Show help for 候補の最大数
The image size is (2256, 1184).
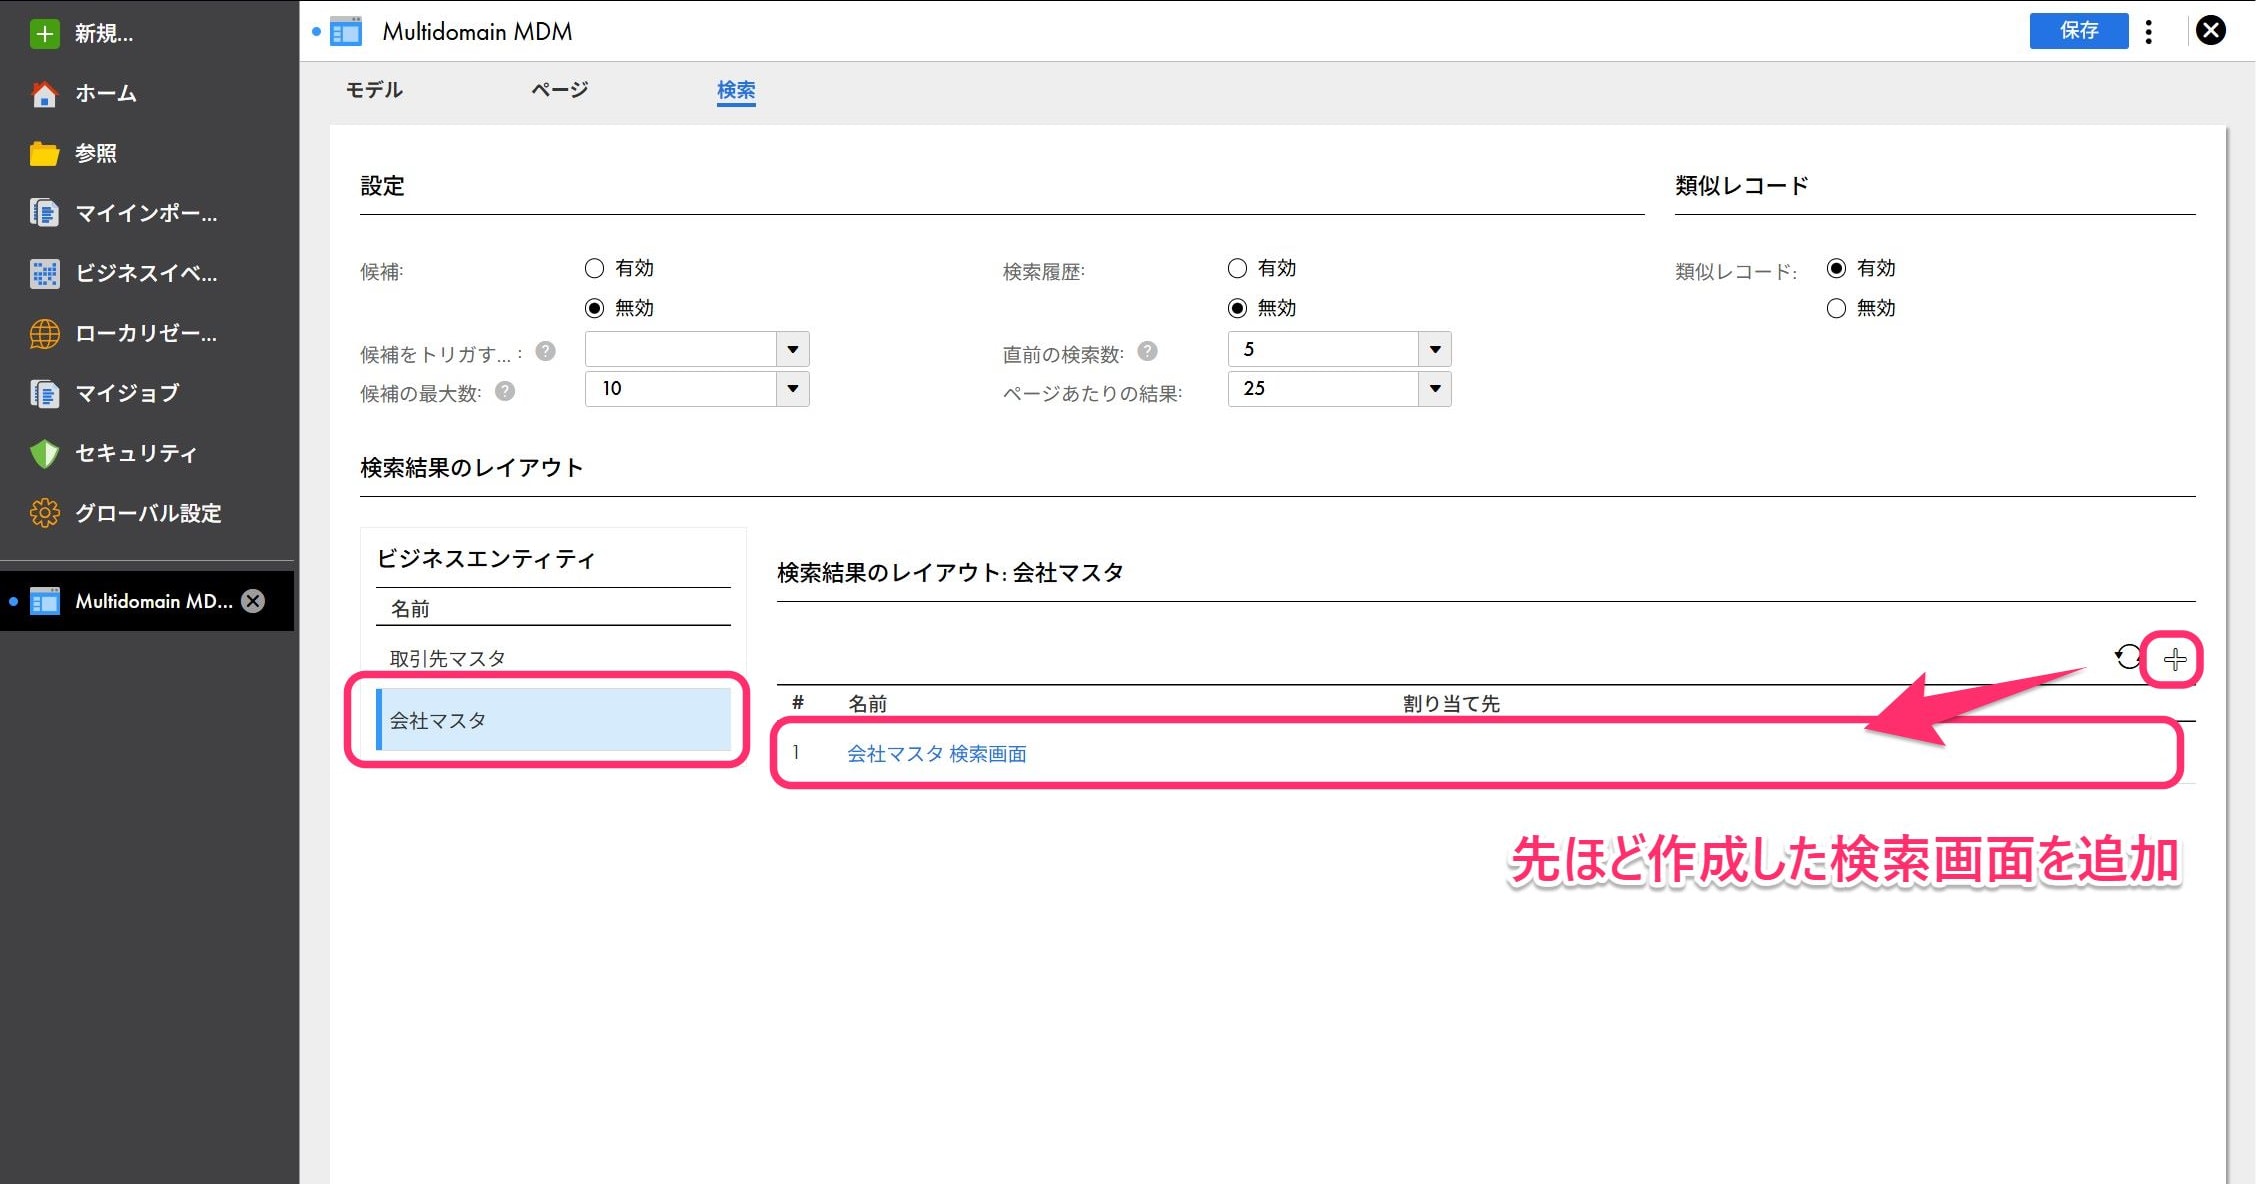click(x=505, y=392)
